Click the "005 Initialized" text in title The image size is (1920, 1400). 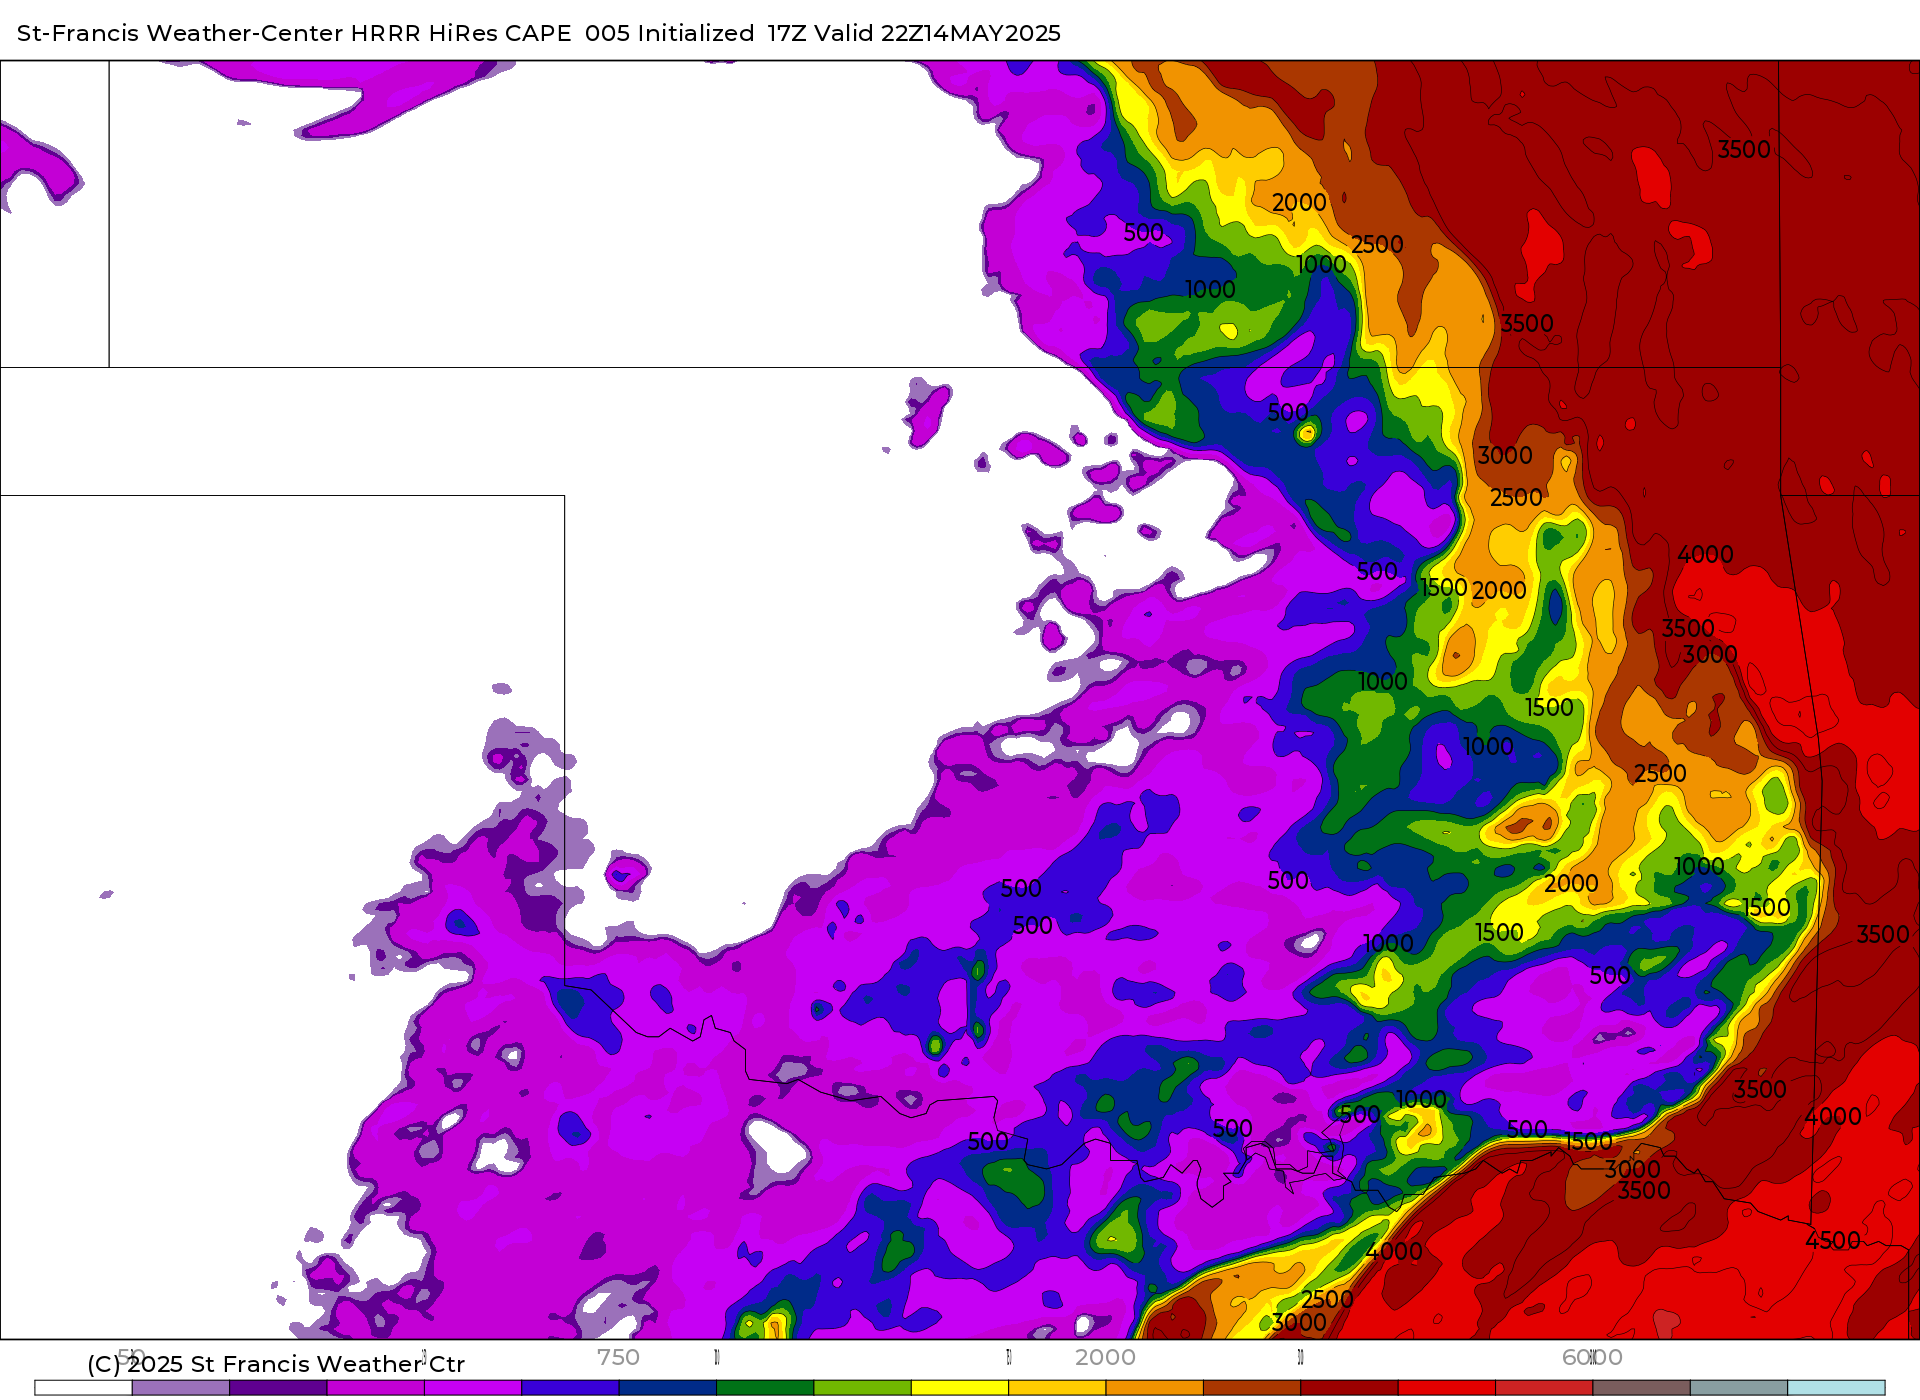point(670,33)
